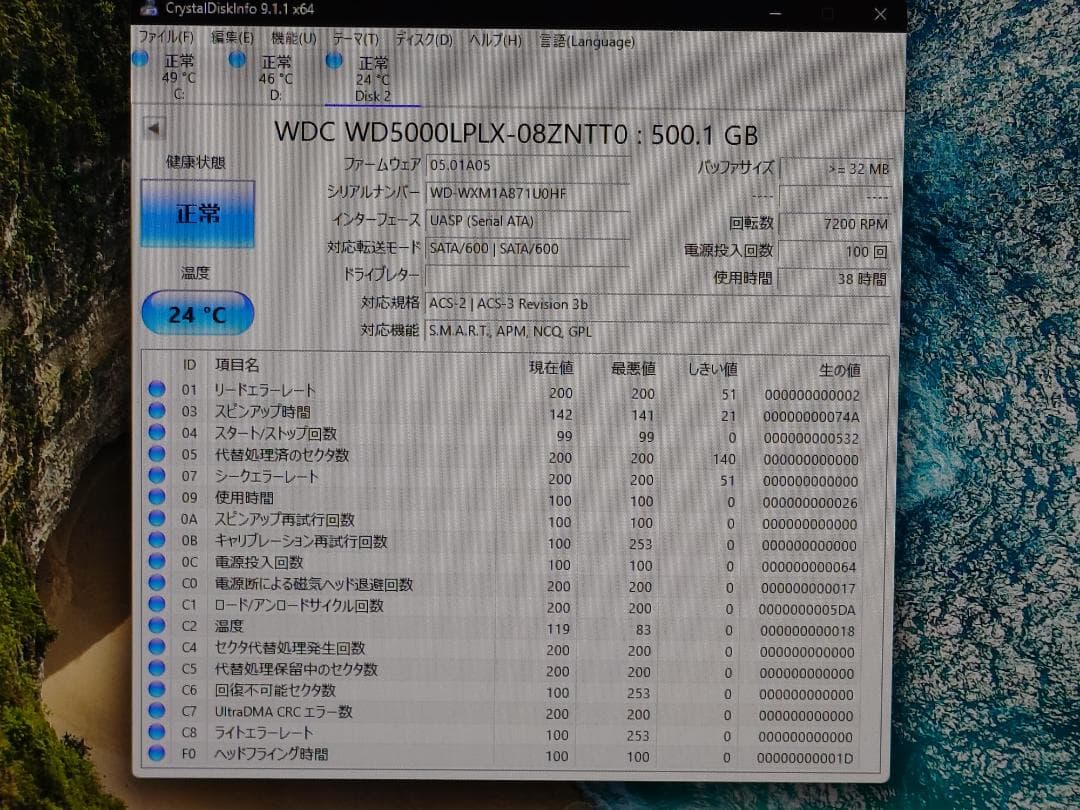Click status circle for ID 05 代替処理済のセクタ数
The image size is (1080, 810).
tap(157, 454)
